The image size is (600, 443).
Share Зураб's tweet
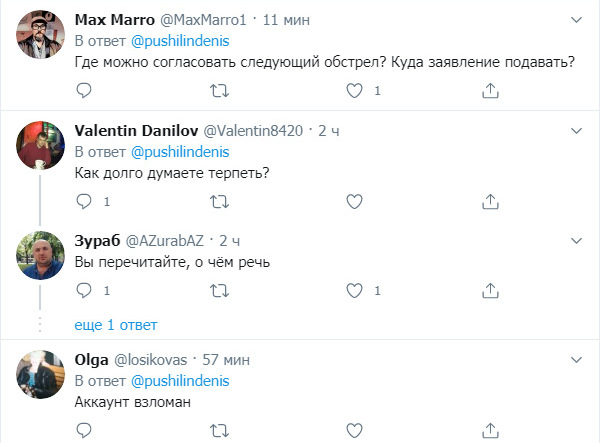coord(490,291)
